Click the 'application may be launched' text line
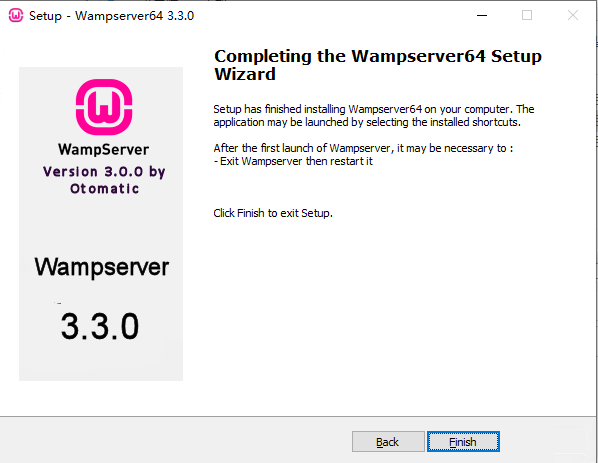The image size is (598, 463). click(x=367, y=122)
